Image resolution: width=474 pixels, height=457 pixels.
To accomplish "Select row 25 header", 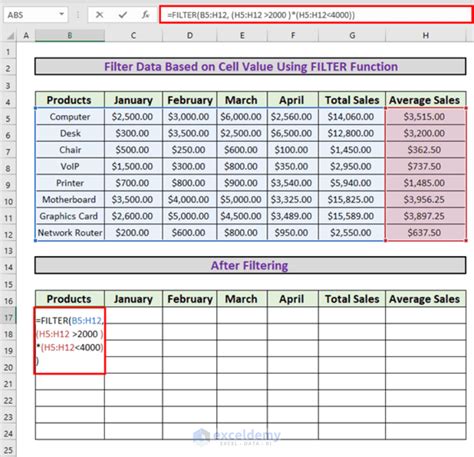I will pyautogui.click(x=8, y=450).
